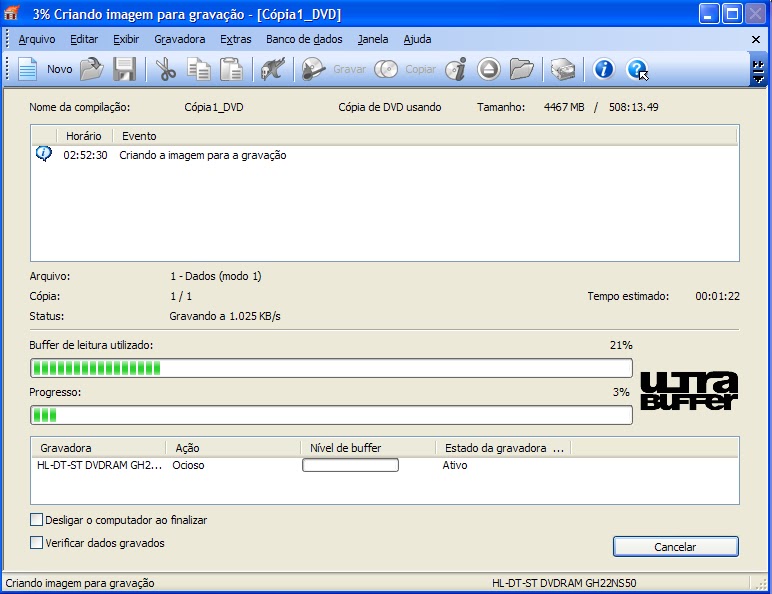
Task: Close the document with inner X
Action: (756, 39)
